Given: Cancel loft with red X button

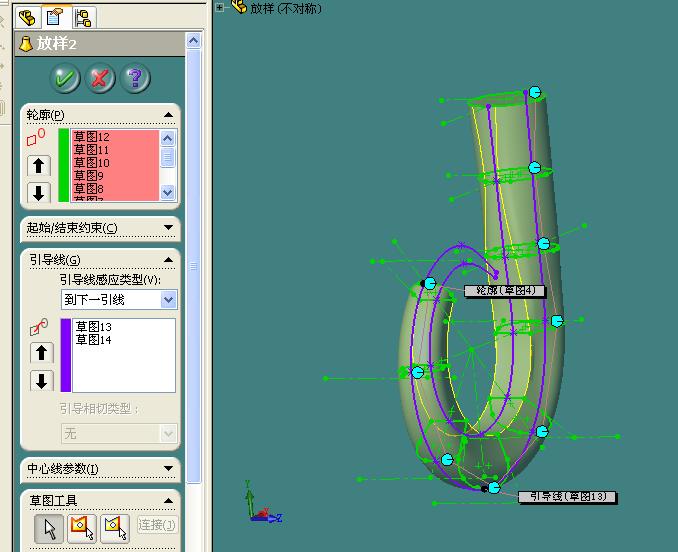Looking at the screenshot, I should (x=100, y=78).
